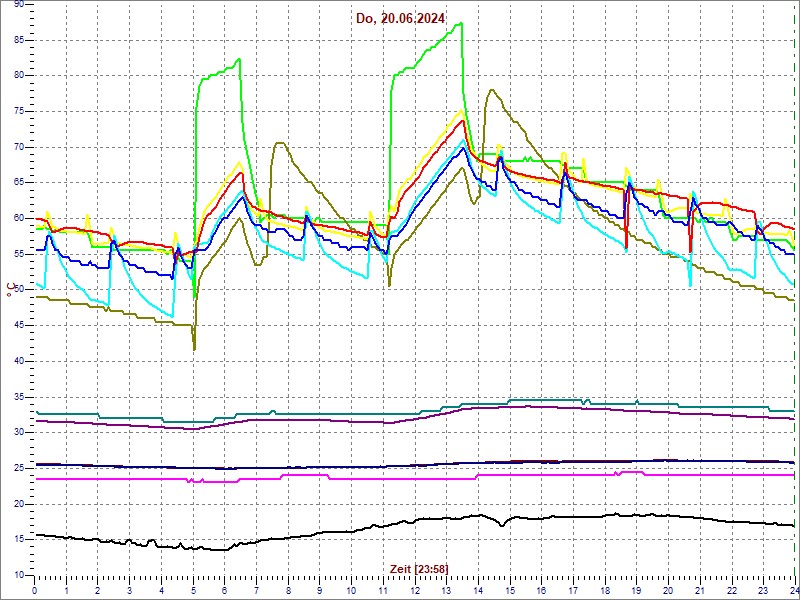Click the magenta curve's step-up near hour 8

click(282, 476)
